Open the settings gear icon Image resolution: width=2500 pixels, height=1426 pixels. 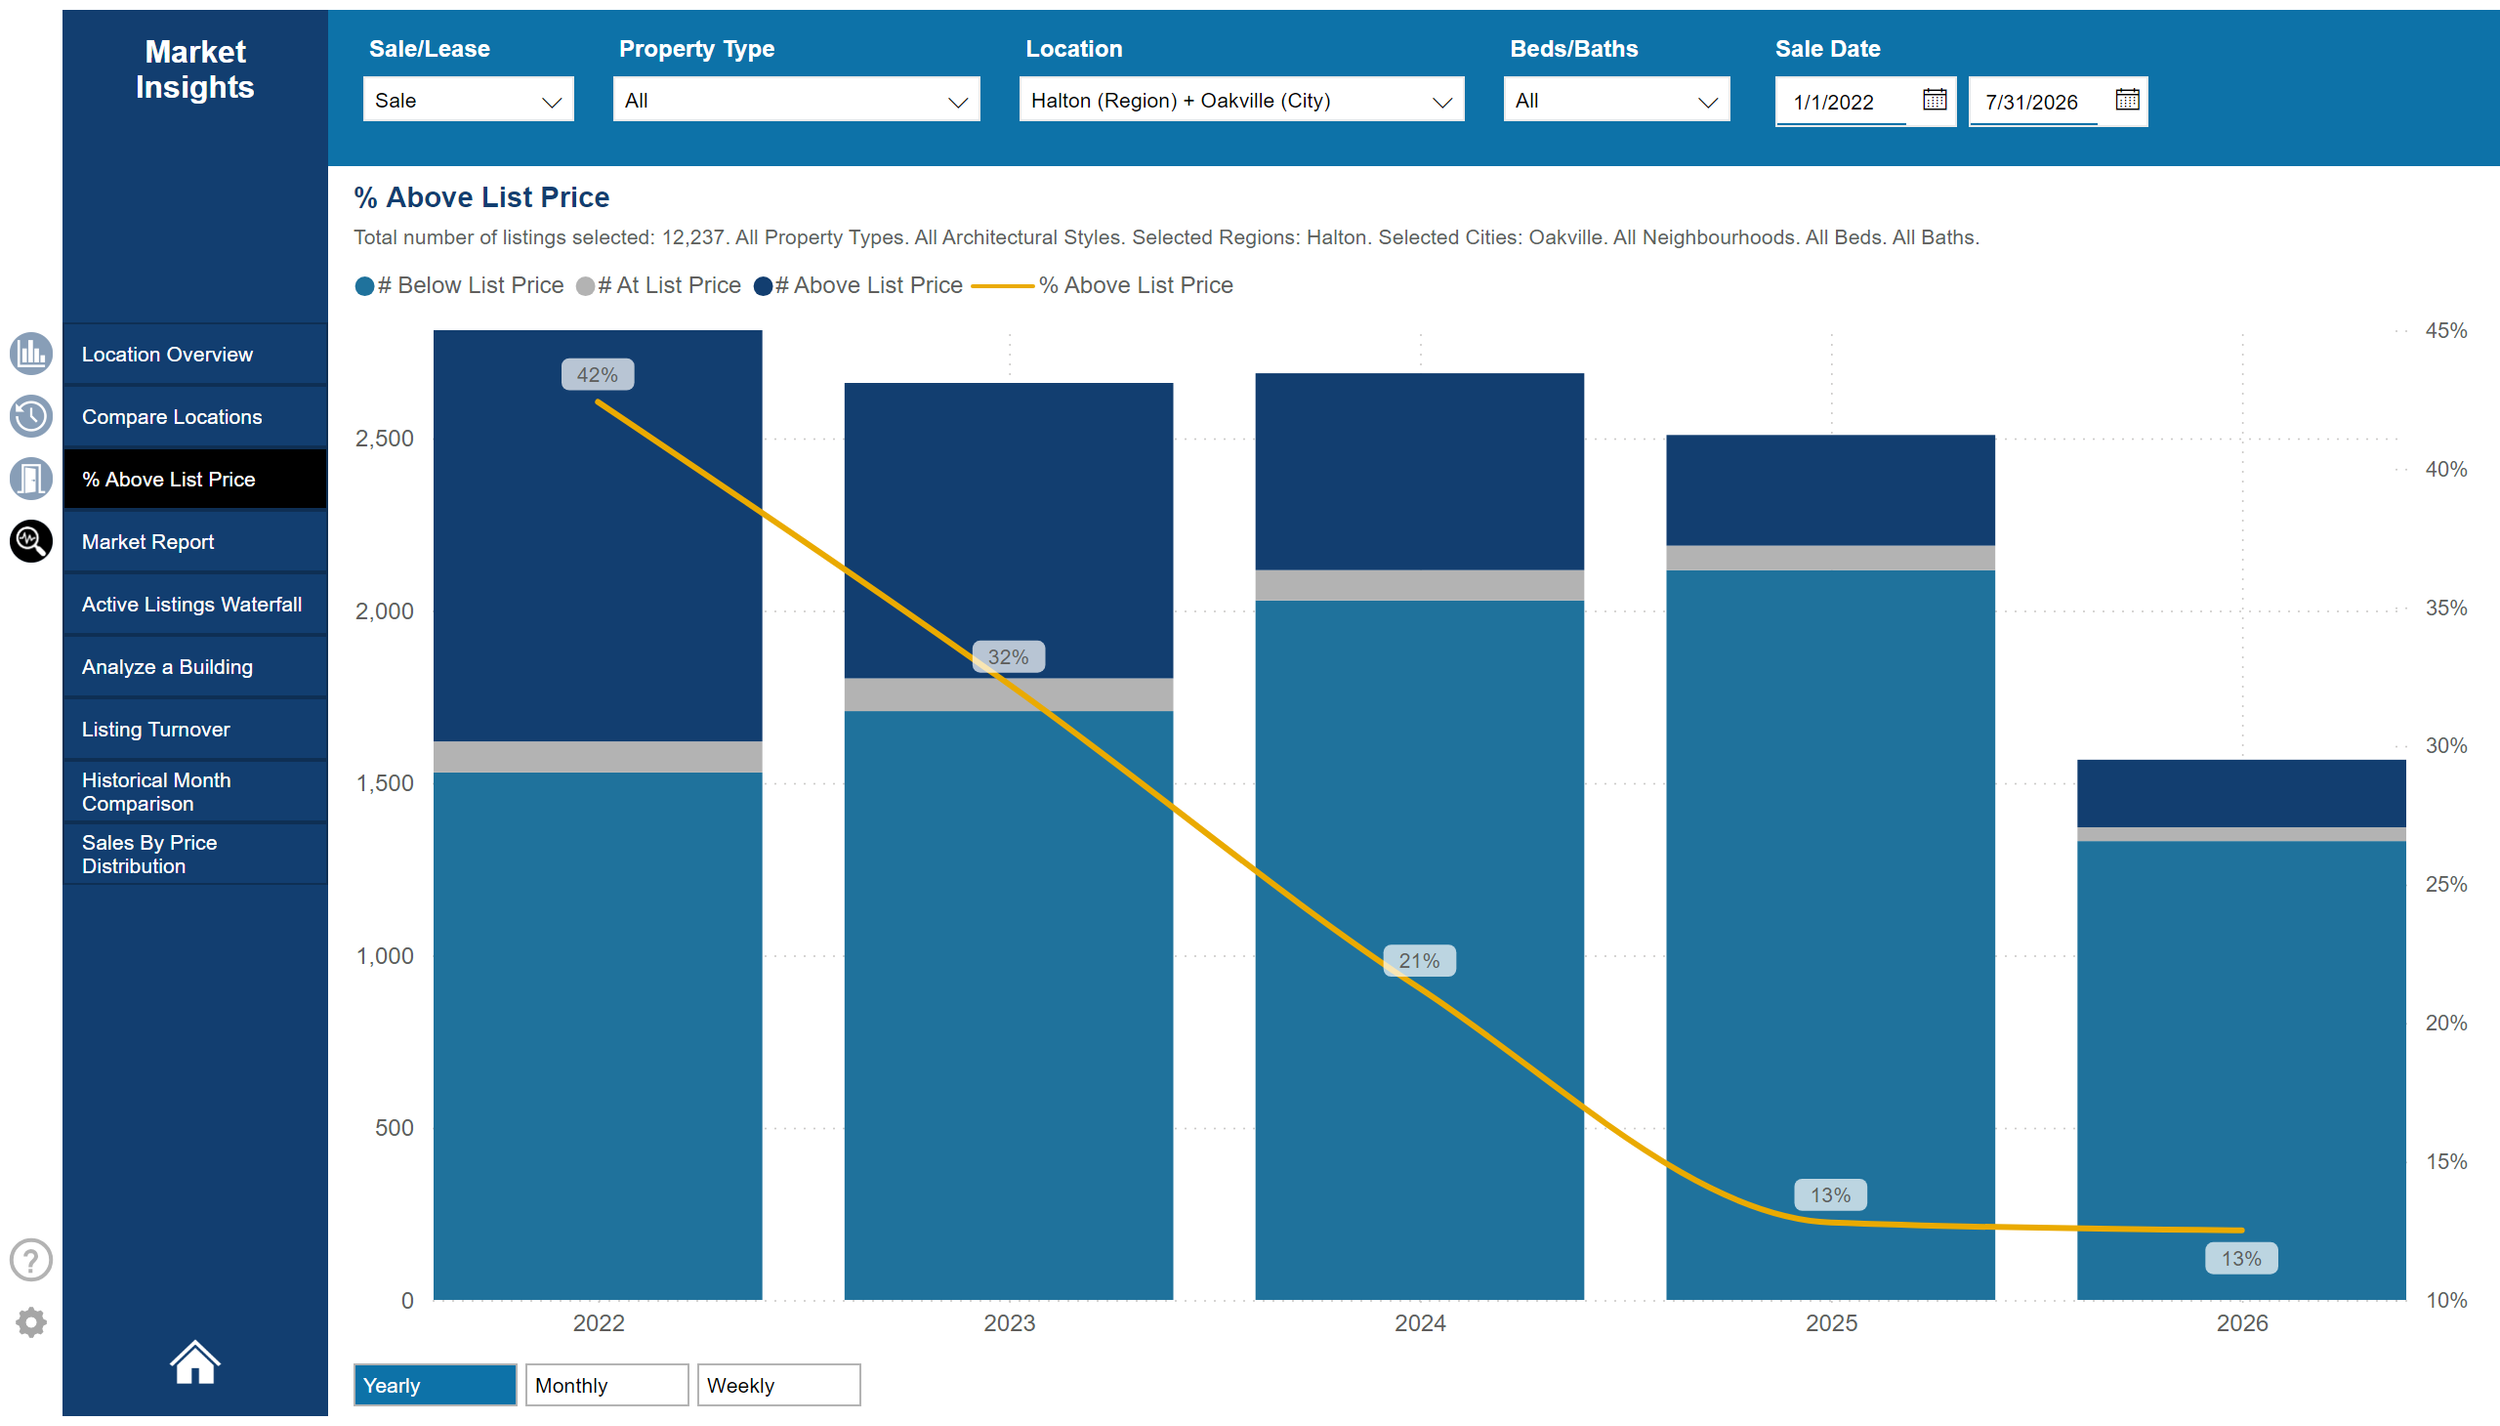point(31,1322)
